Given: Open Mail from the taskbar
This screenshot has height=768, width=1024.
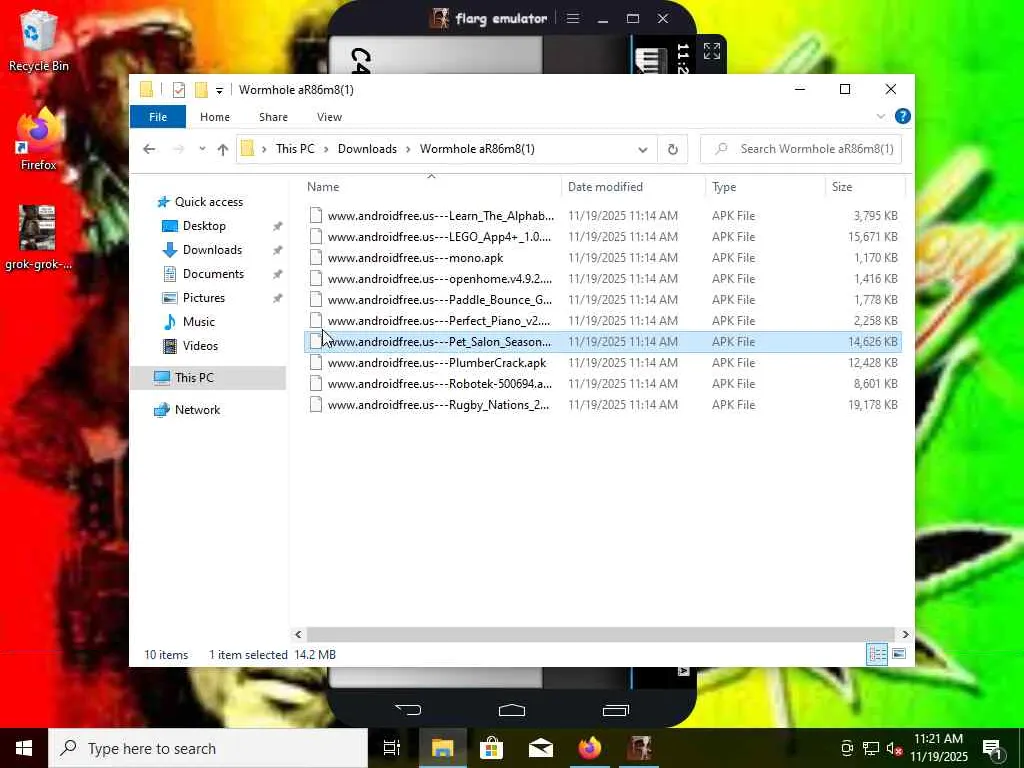Looking at the screenshot, I should [x=541, y=748].
